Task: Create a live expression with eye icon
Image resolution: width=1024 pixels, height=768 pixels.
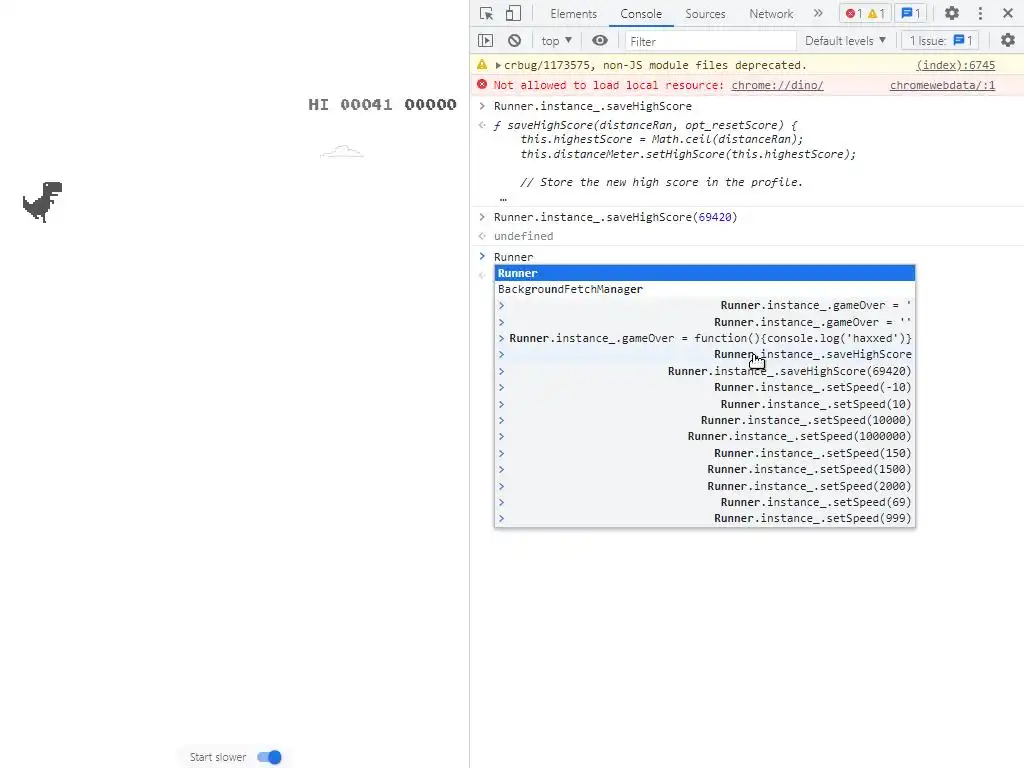Action: point(600,40)
